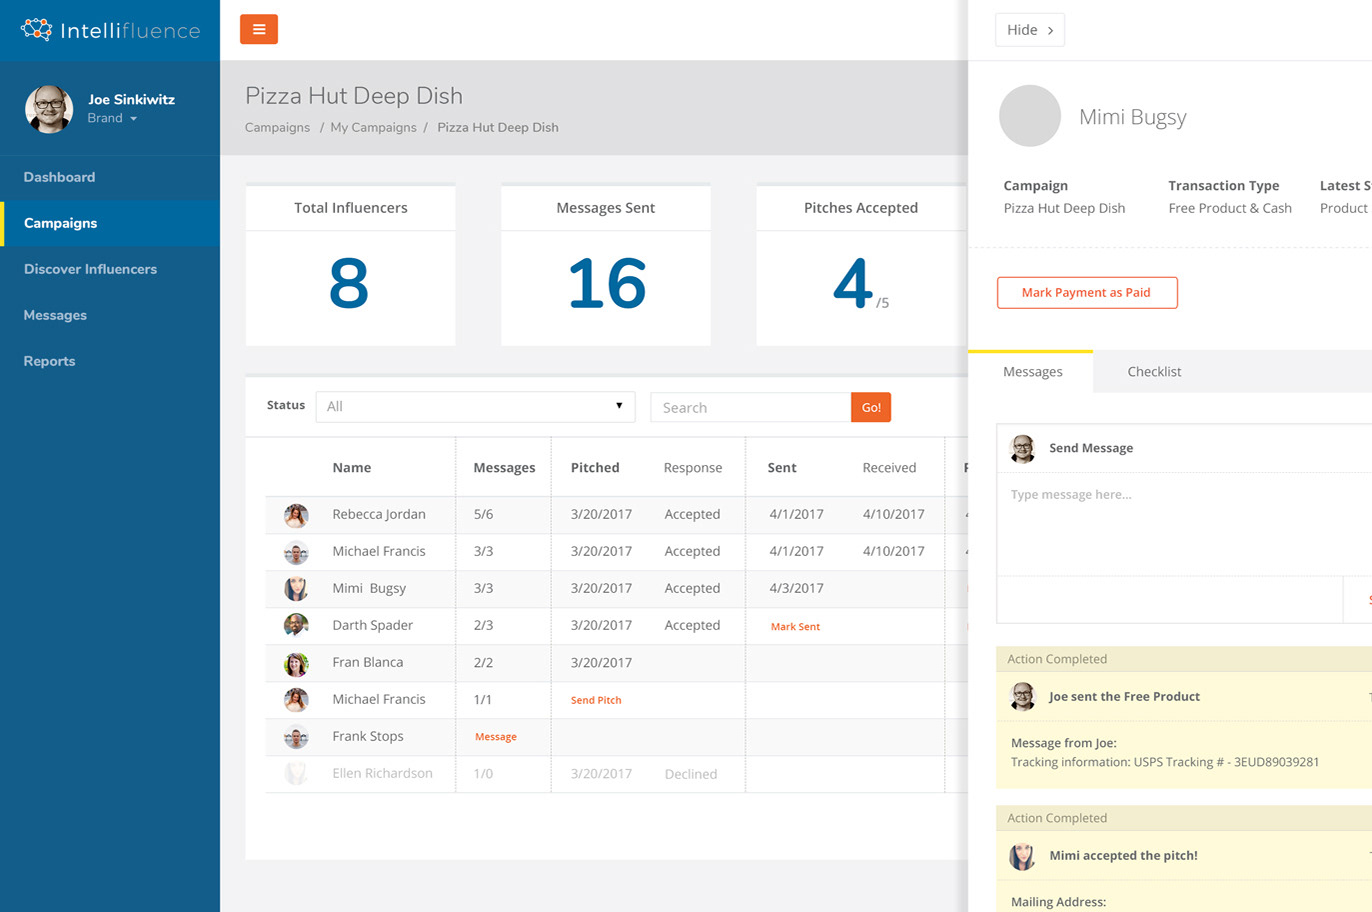Viewport: 1372px width, 912px height.
Task: Select the USPS tracking information text
Action: tap(1165, 762)
